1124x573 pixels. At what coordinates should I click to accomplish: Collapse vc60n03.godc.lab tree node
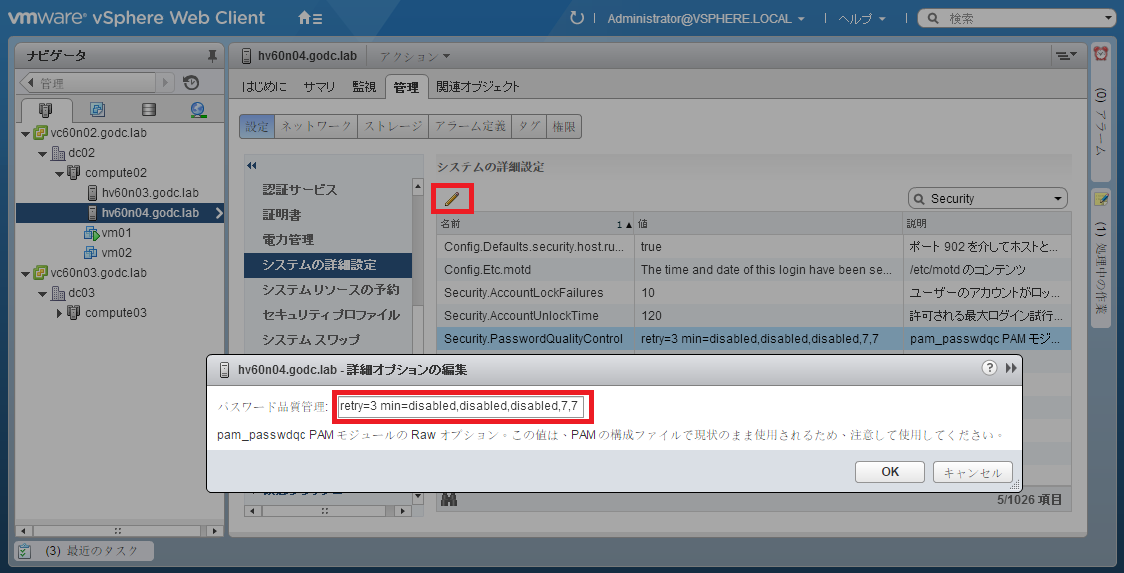point(26,273)
